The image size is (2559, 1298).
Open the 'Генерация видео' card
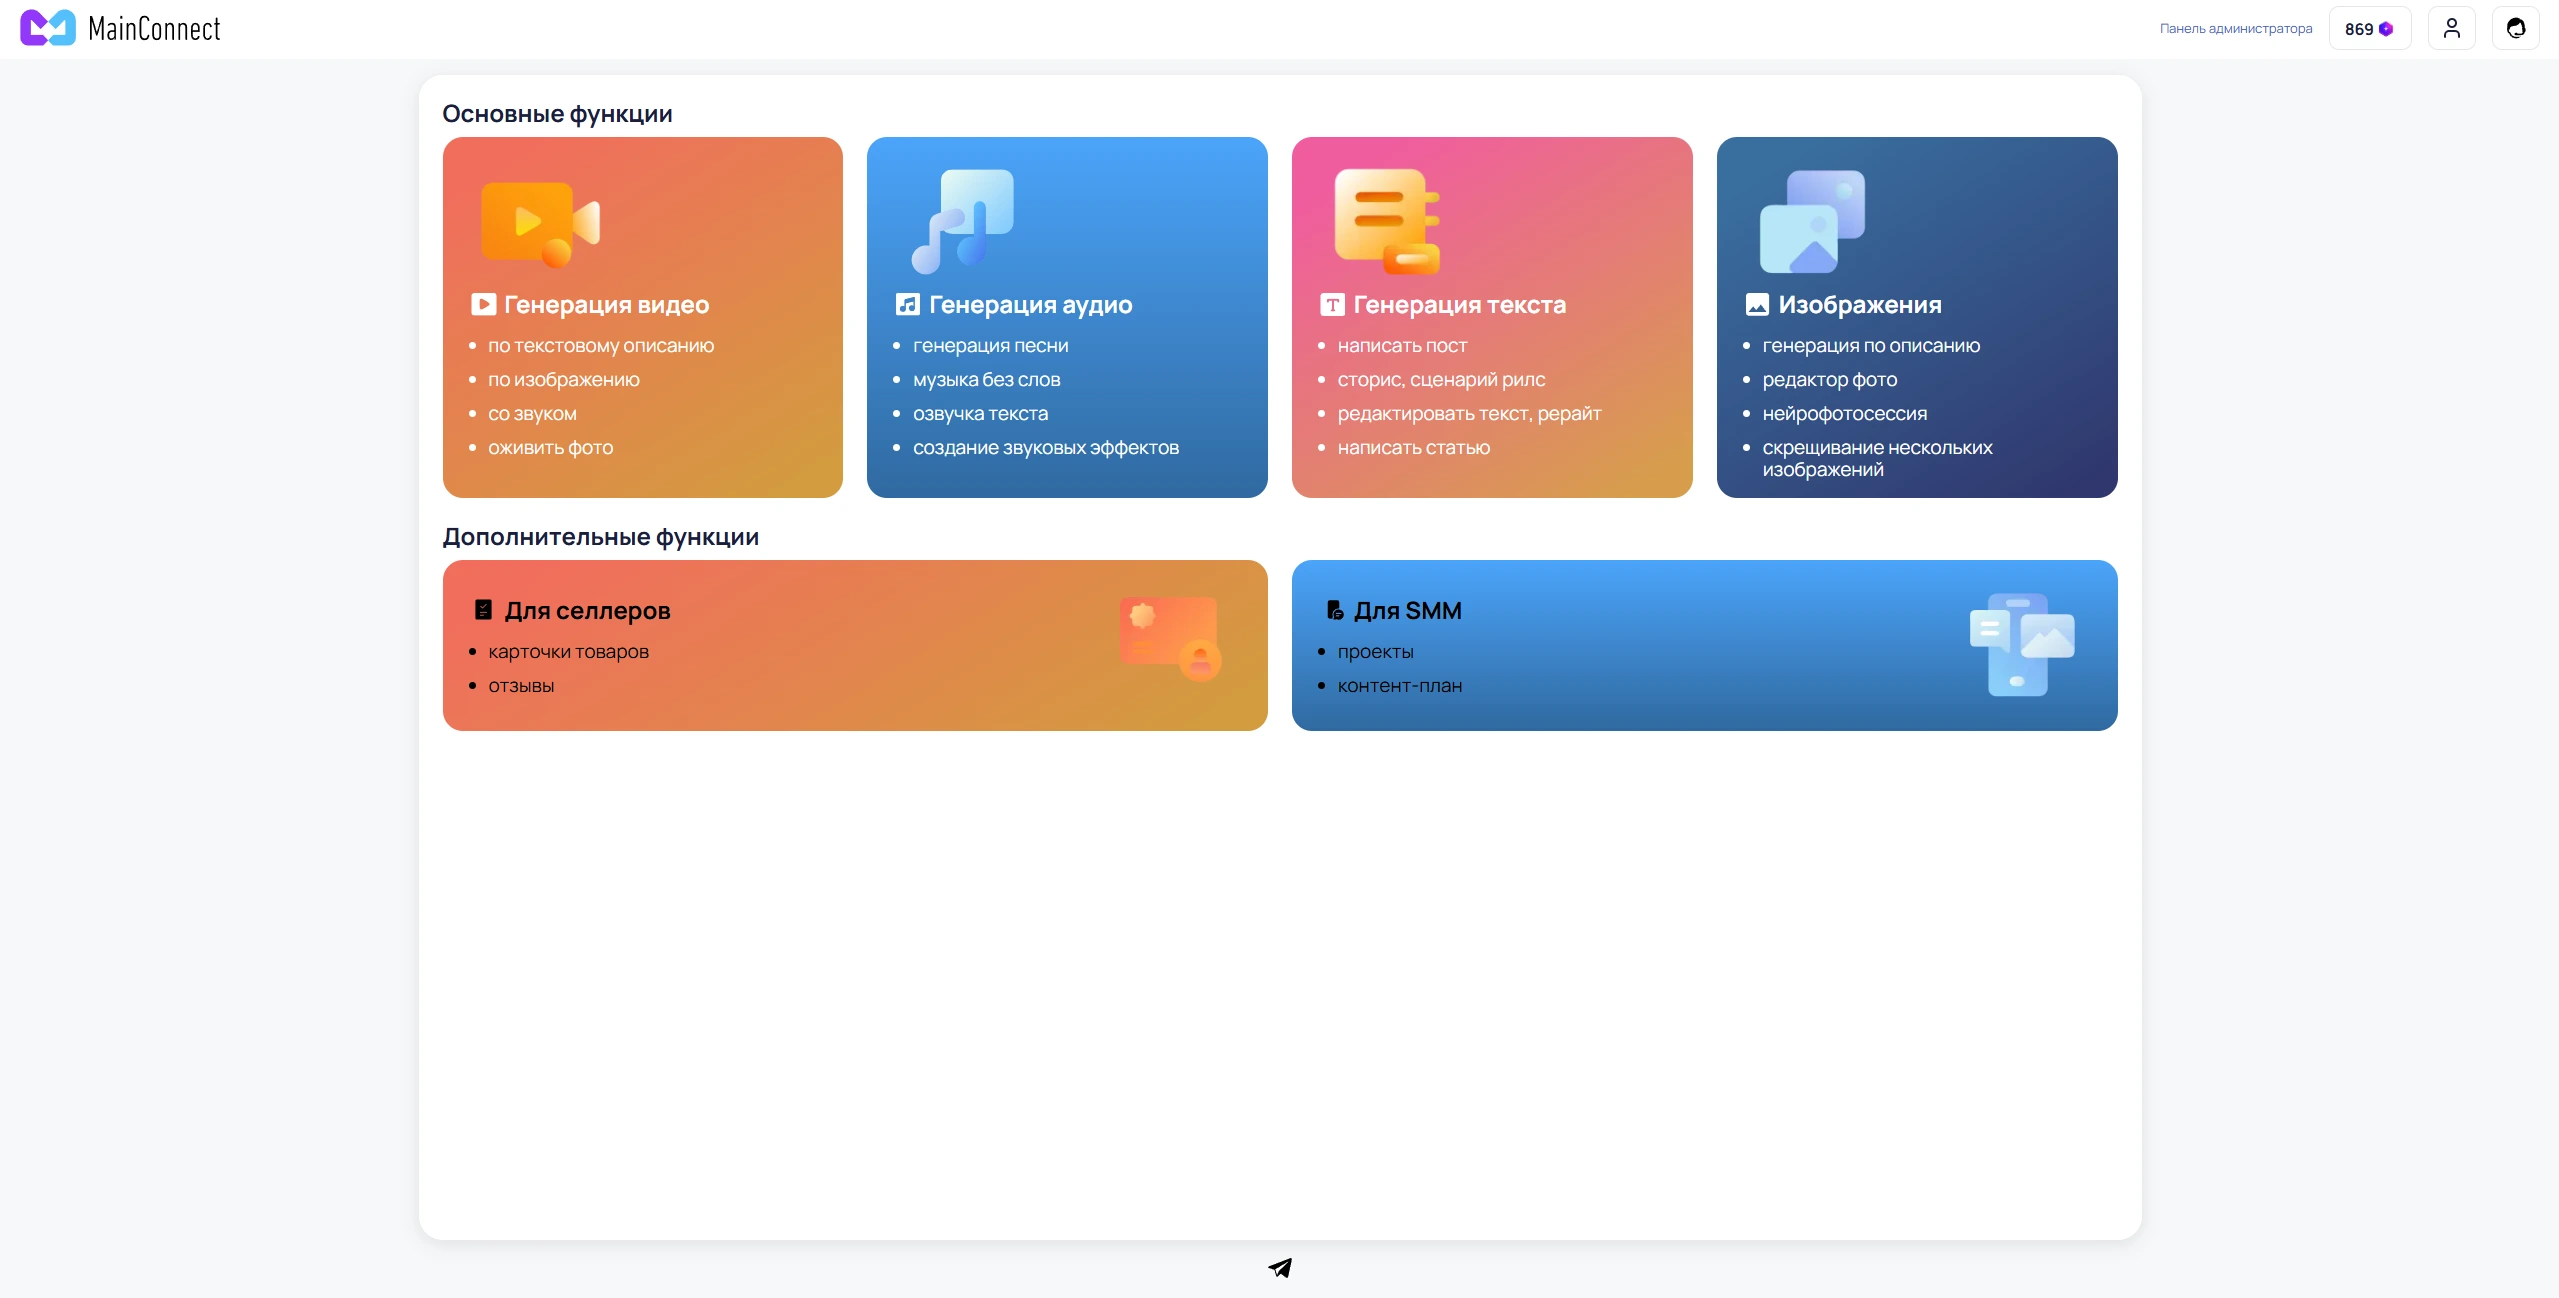click(x=641, y=318)
